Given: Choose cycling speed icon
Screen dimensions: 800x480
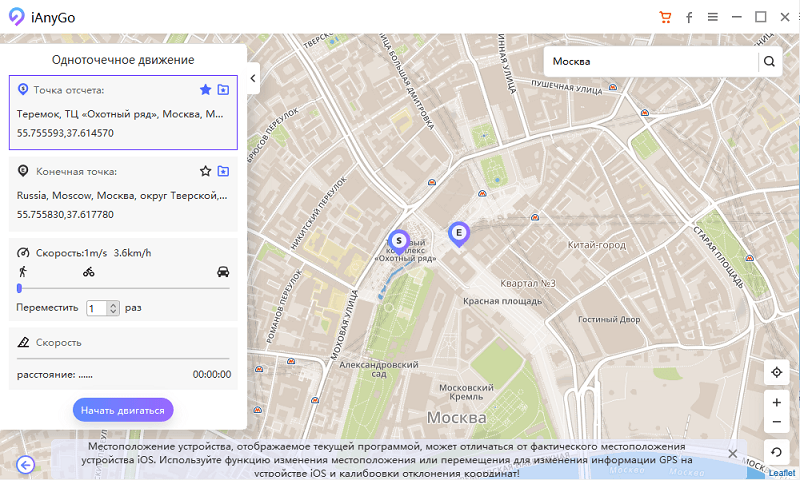Looking at the screenshot, I should (89, 272).
